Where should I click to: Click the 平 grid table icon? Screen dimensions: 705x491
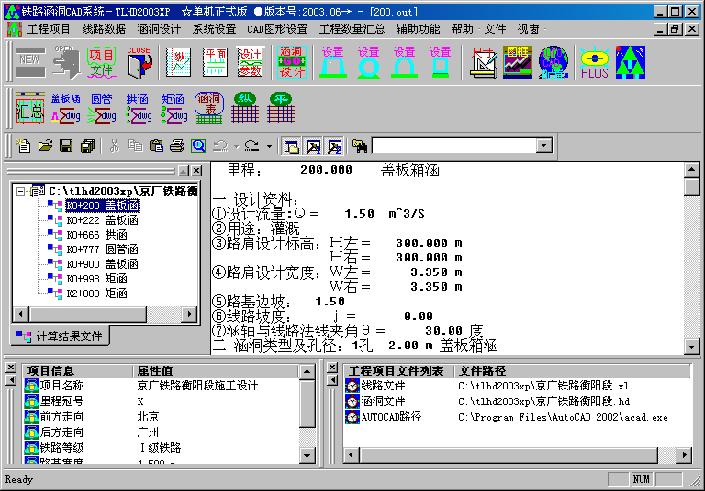point(281,108)
